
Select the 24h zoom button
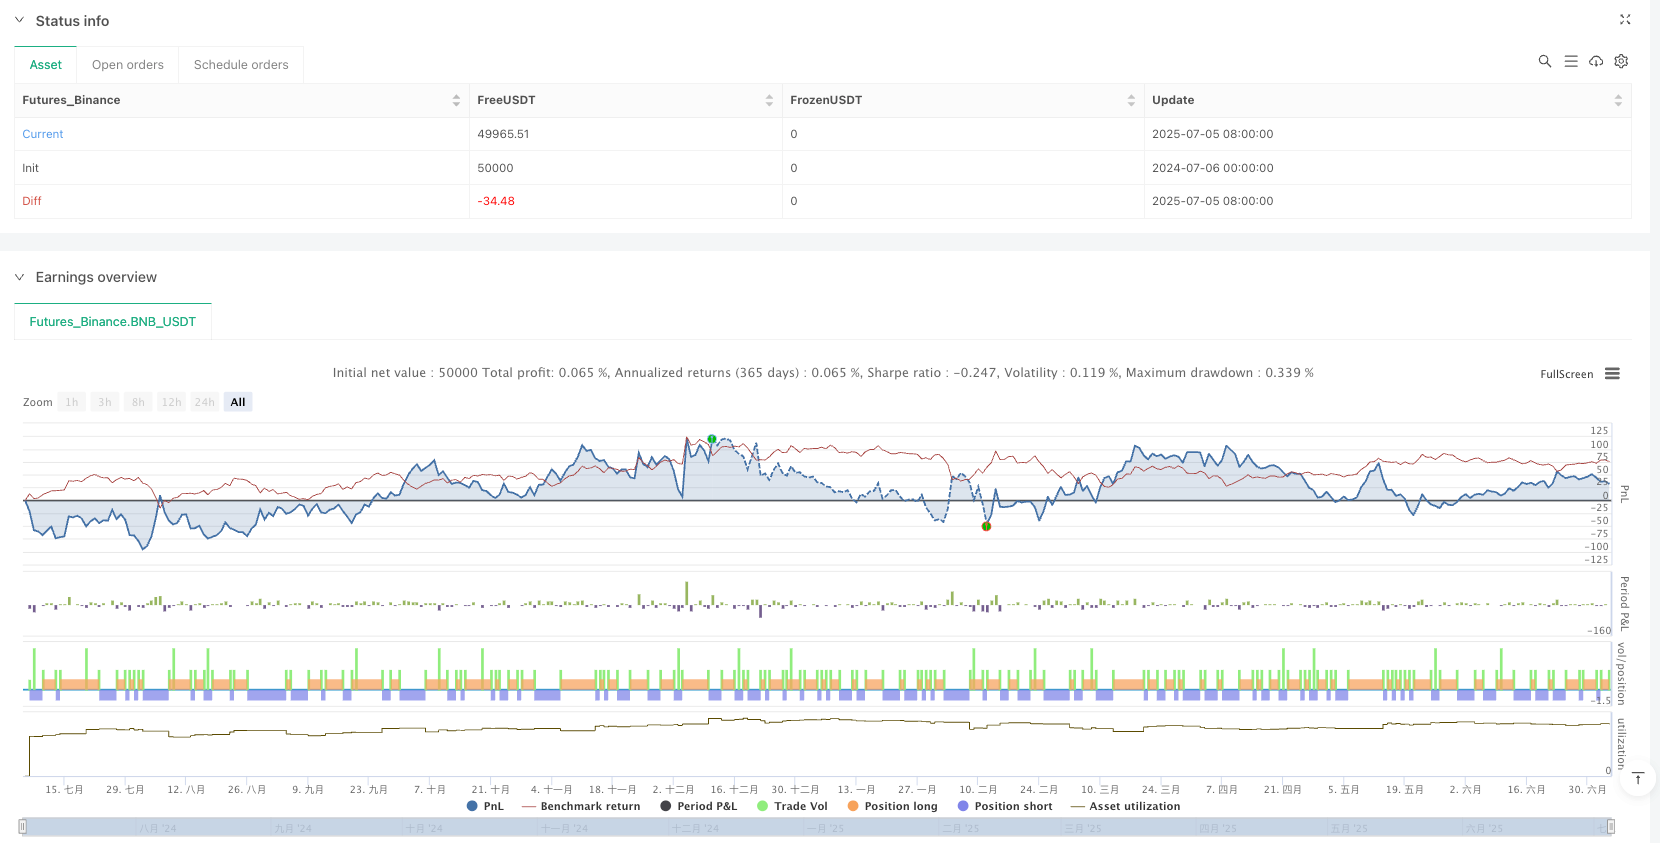[x=204, y=402]
